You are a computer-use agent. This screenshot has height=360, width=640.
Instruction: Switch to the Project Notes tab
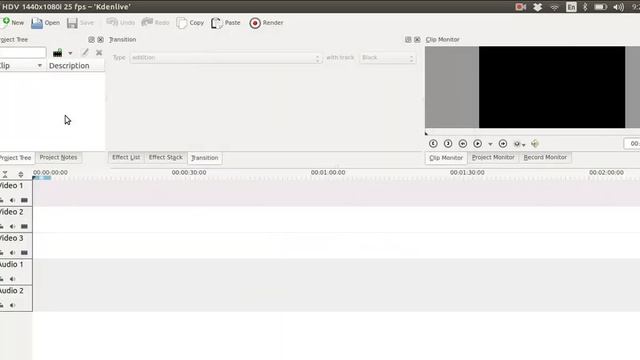click(x=58, y=158)
